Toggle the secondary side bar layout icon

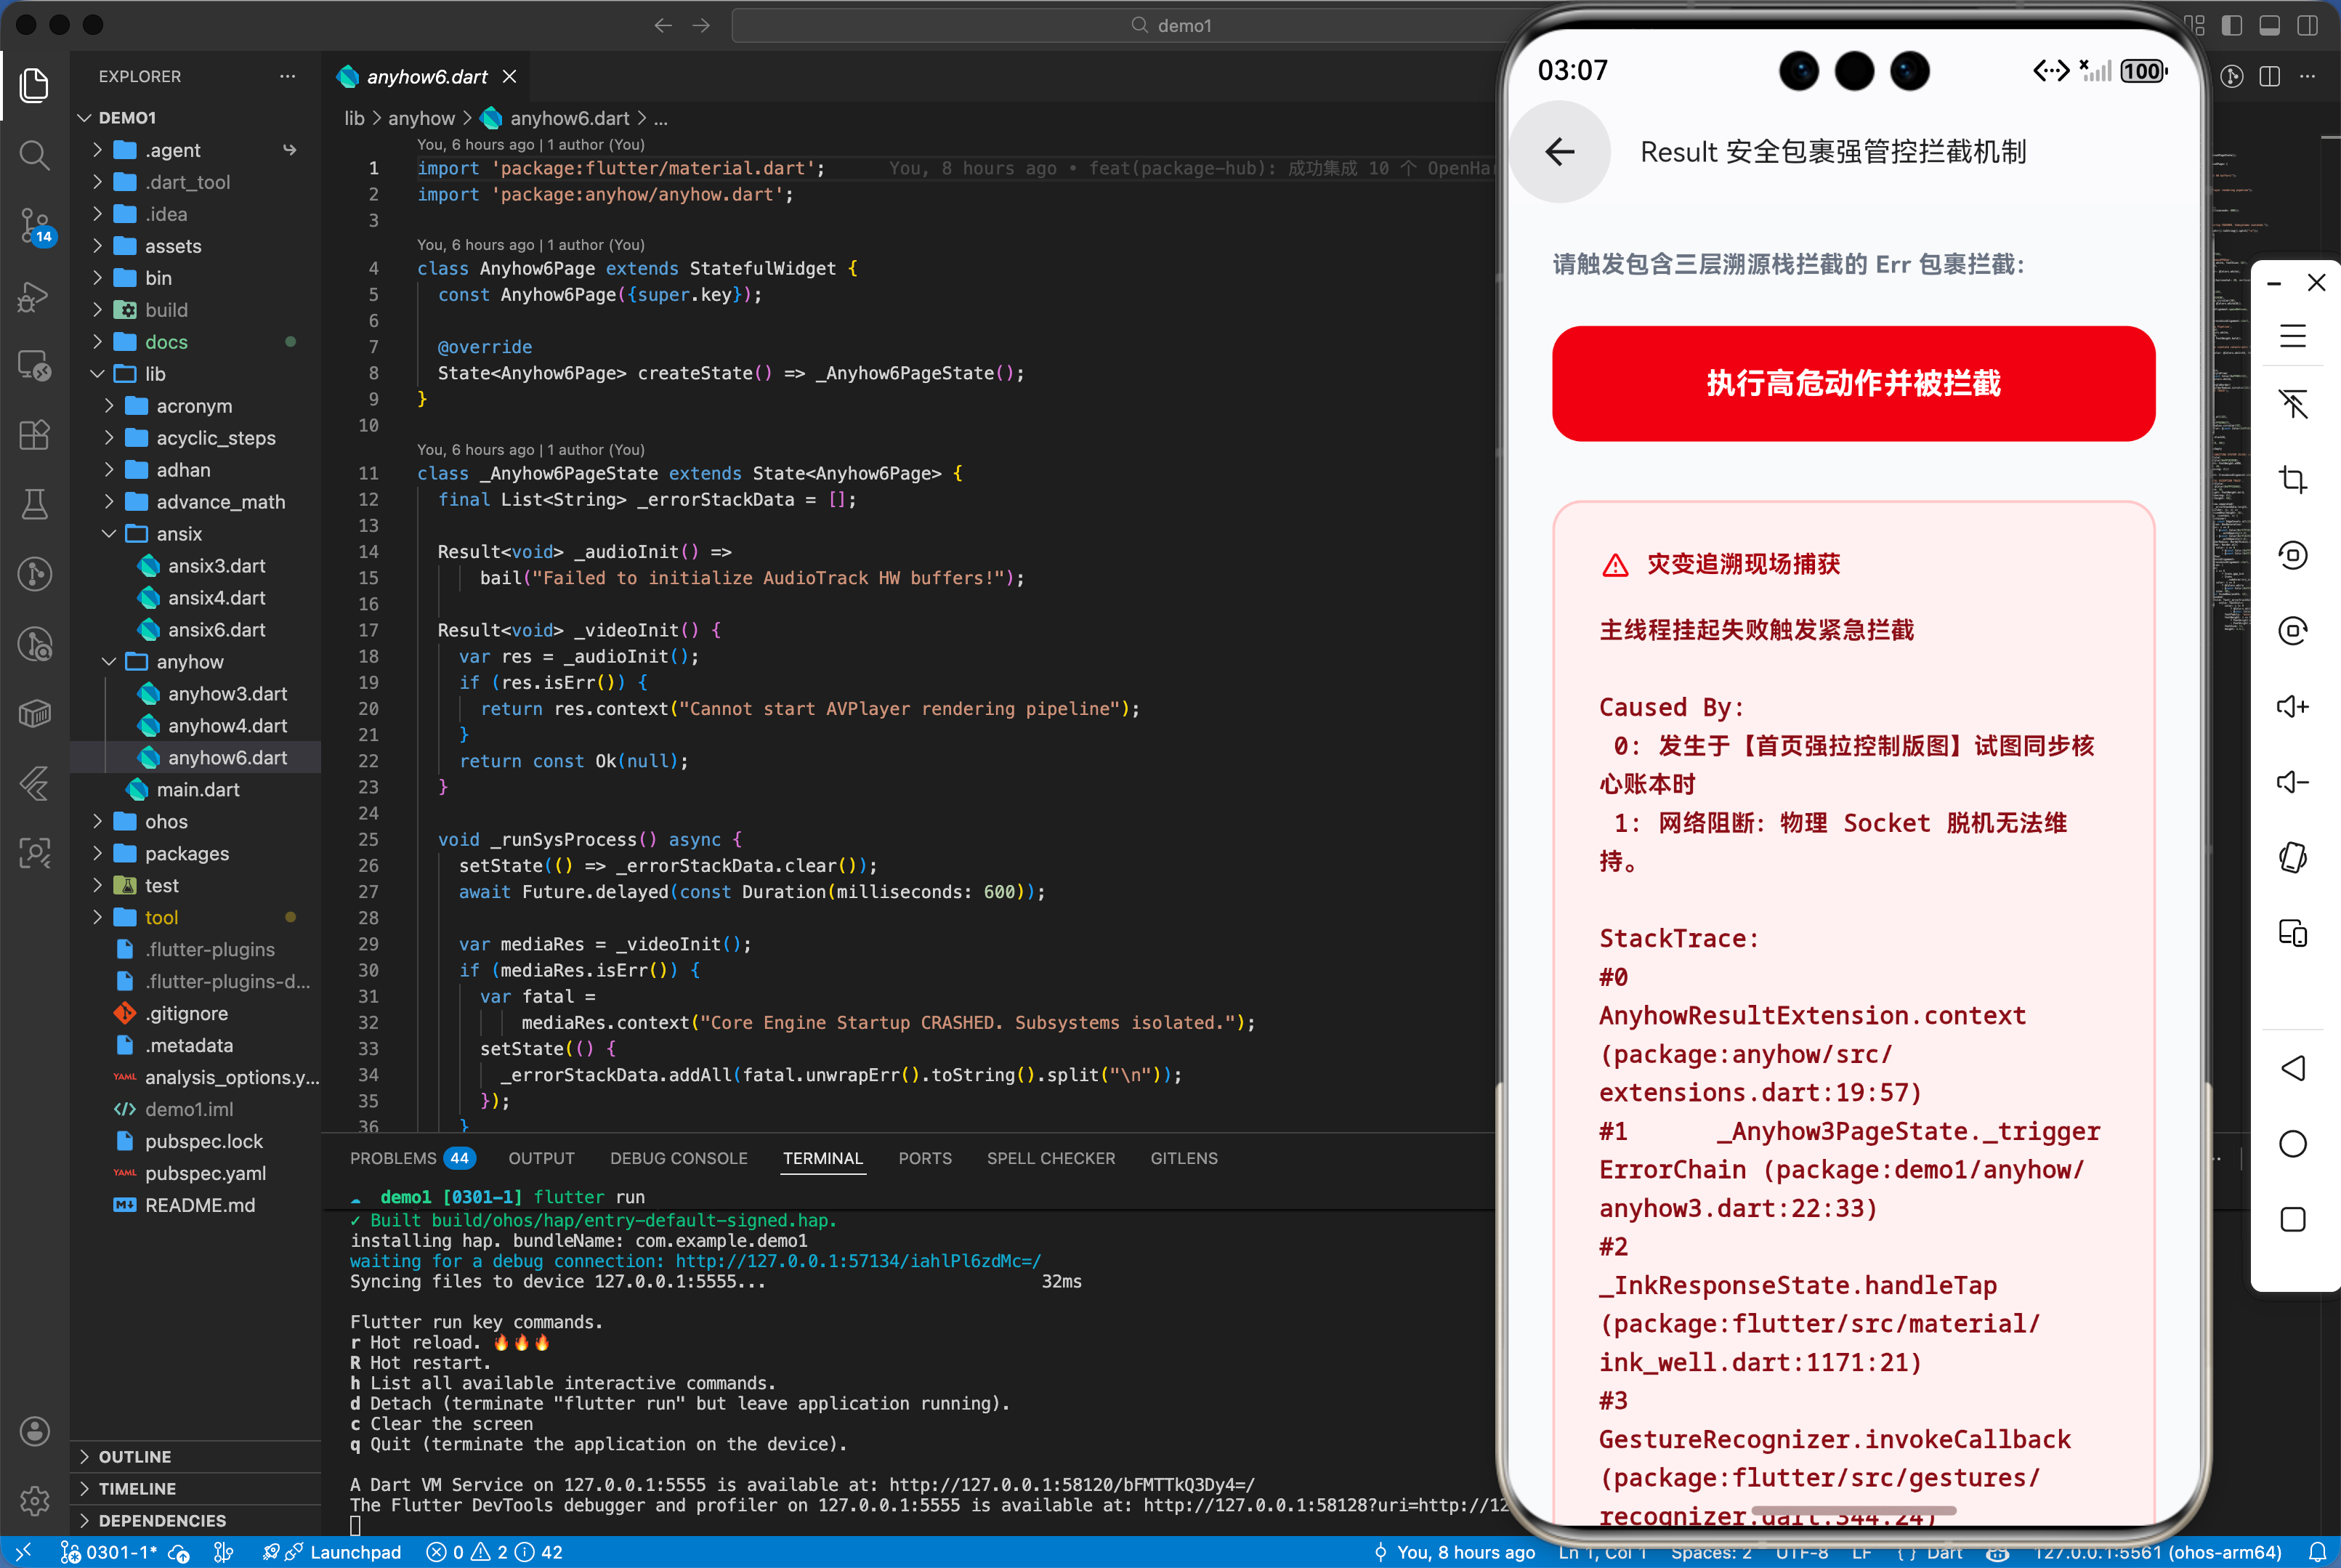(x=2308, y=25)
